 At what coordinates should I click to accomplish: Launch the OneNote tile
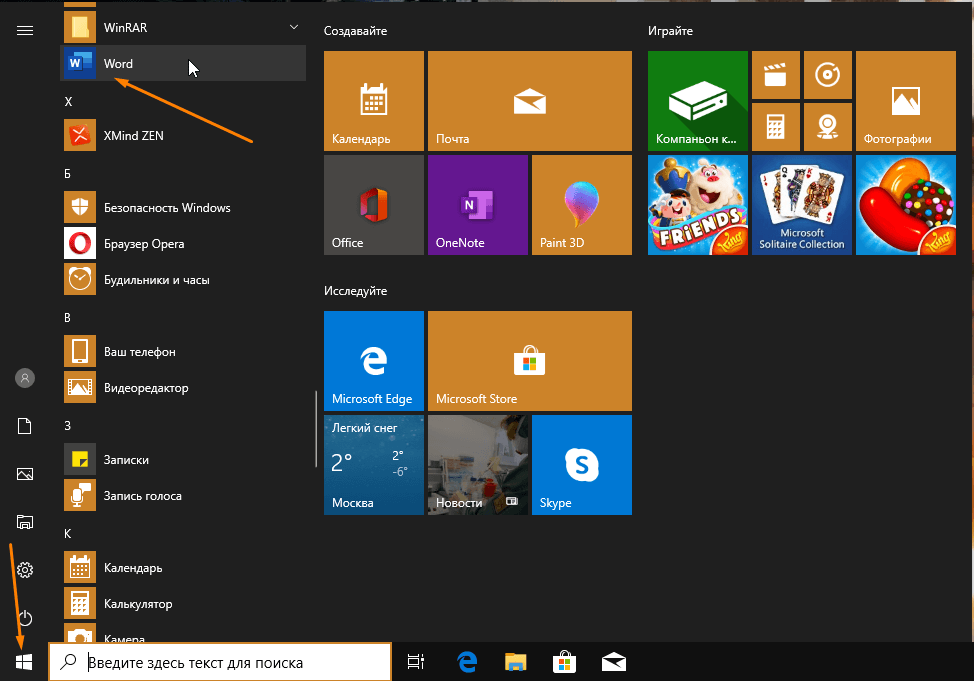(478, 205)
